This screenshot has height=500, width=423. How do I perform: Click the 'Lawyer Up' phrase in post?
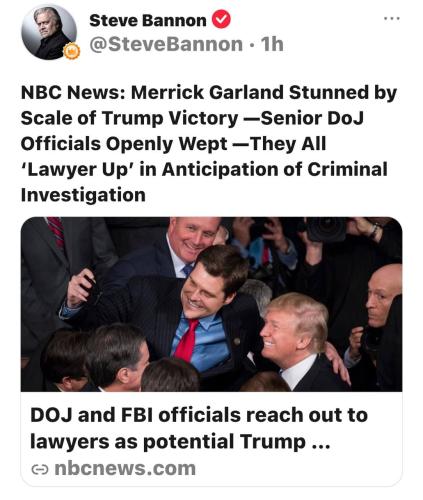(x=77, y=169)
